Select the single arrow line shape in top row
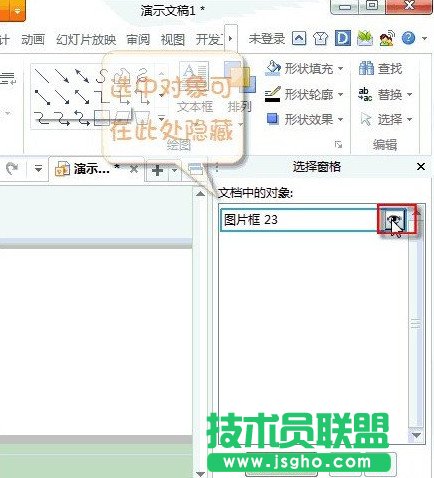This screenshot has width=434, height=478. (62, 76)
